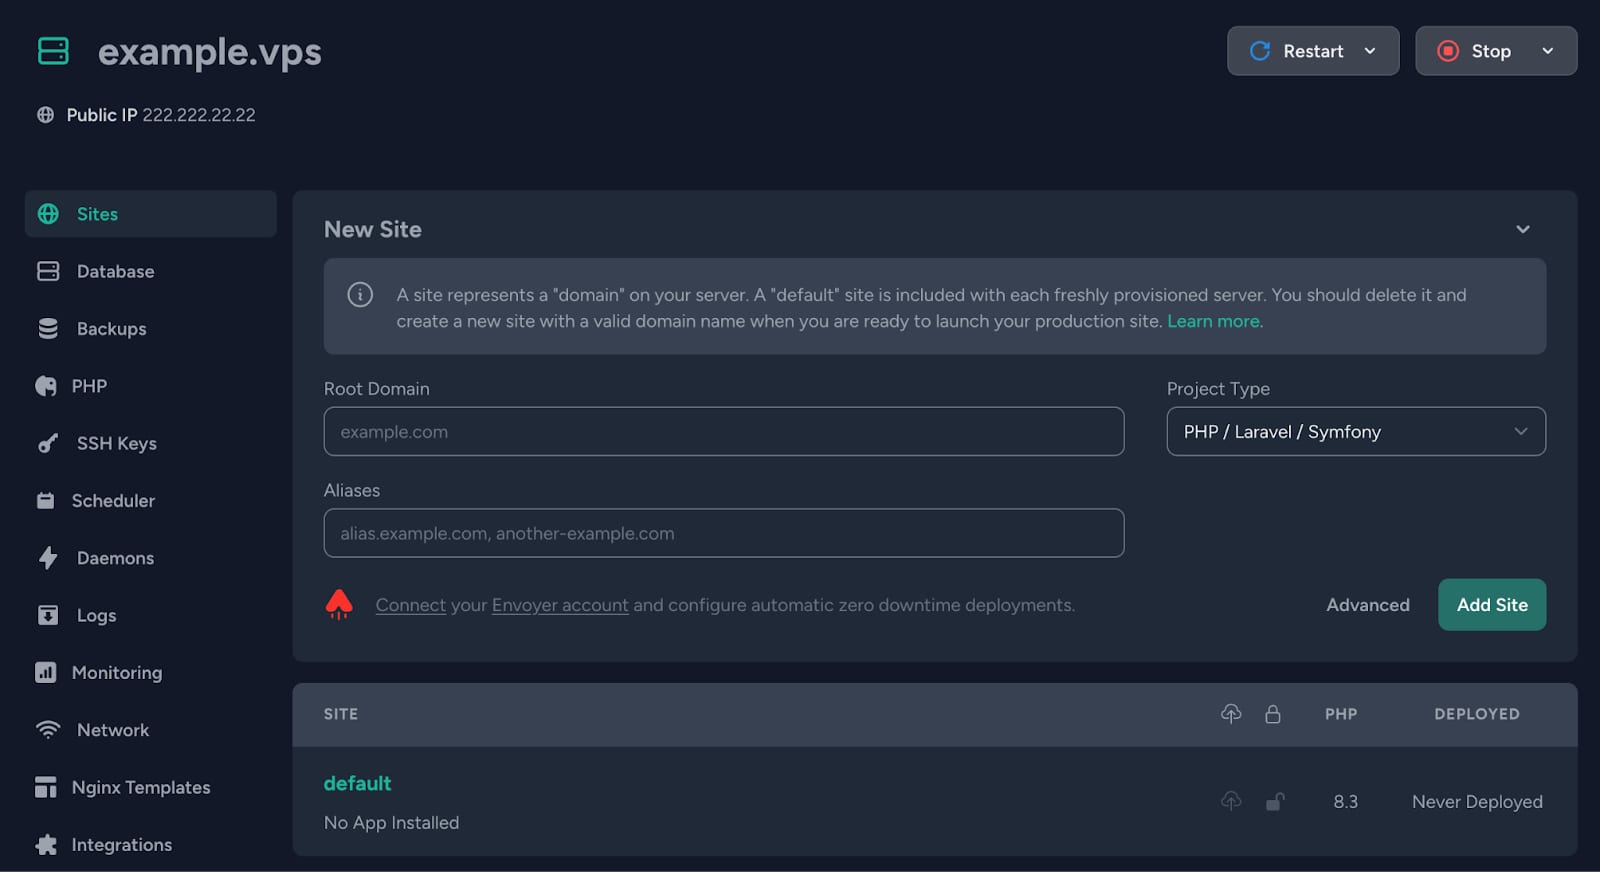Collapse the New Site panel chevron
The image size is (1600, 872).
point(1522,229)
